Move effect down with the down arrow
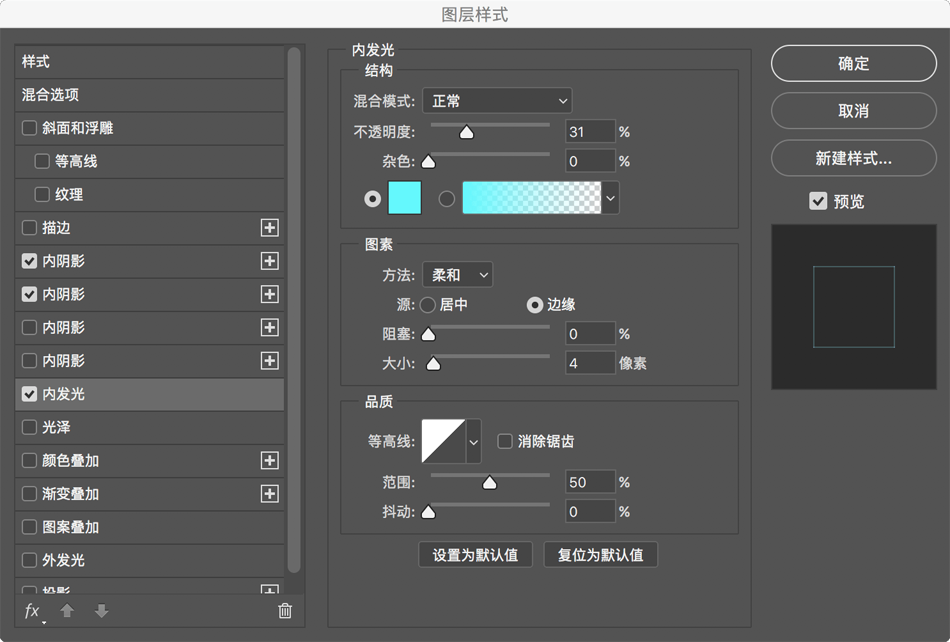This screenshot has width=950, height=642. click(x=102, y=611)
